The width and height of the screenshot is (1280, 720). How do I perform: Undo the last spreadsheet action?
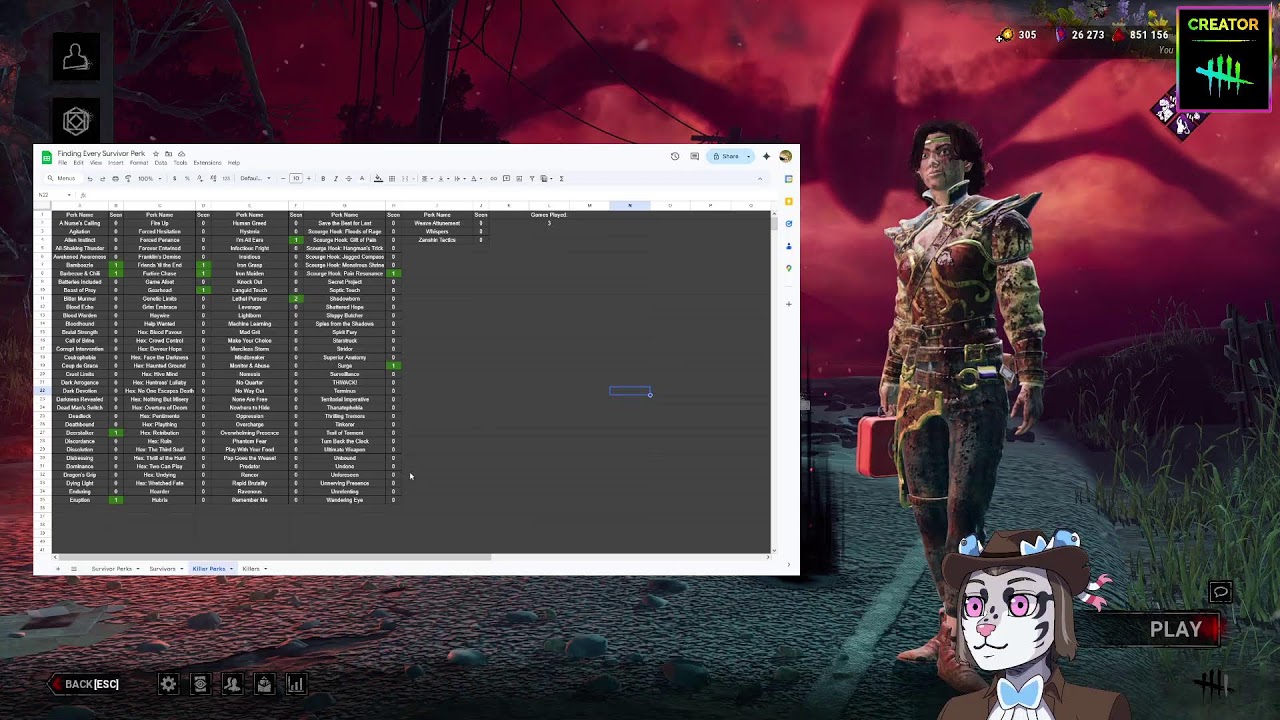(x=90, y=178)
